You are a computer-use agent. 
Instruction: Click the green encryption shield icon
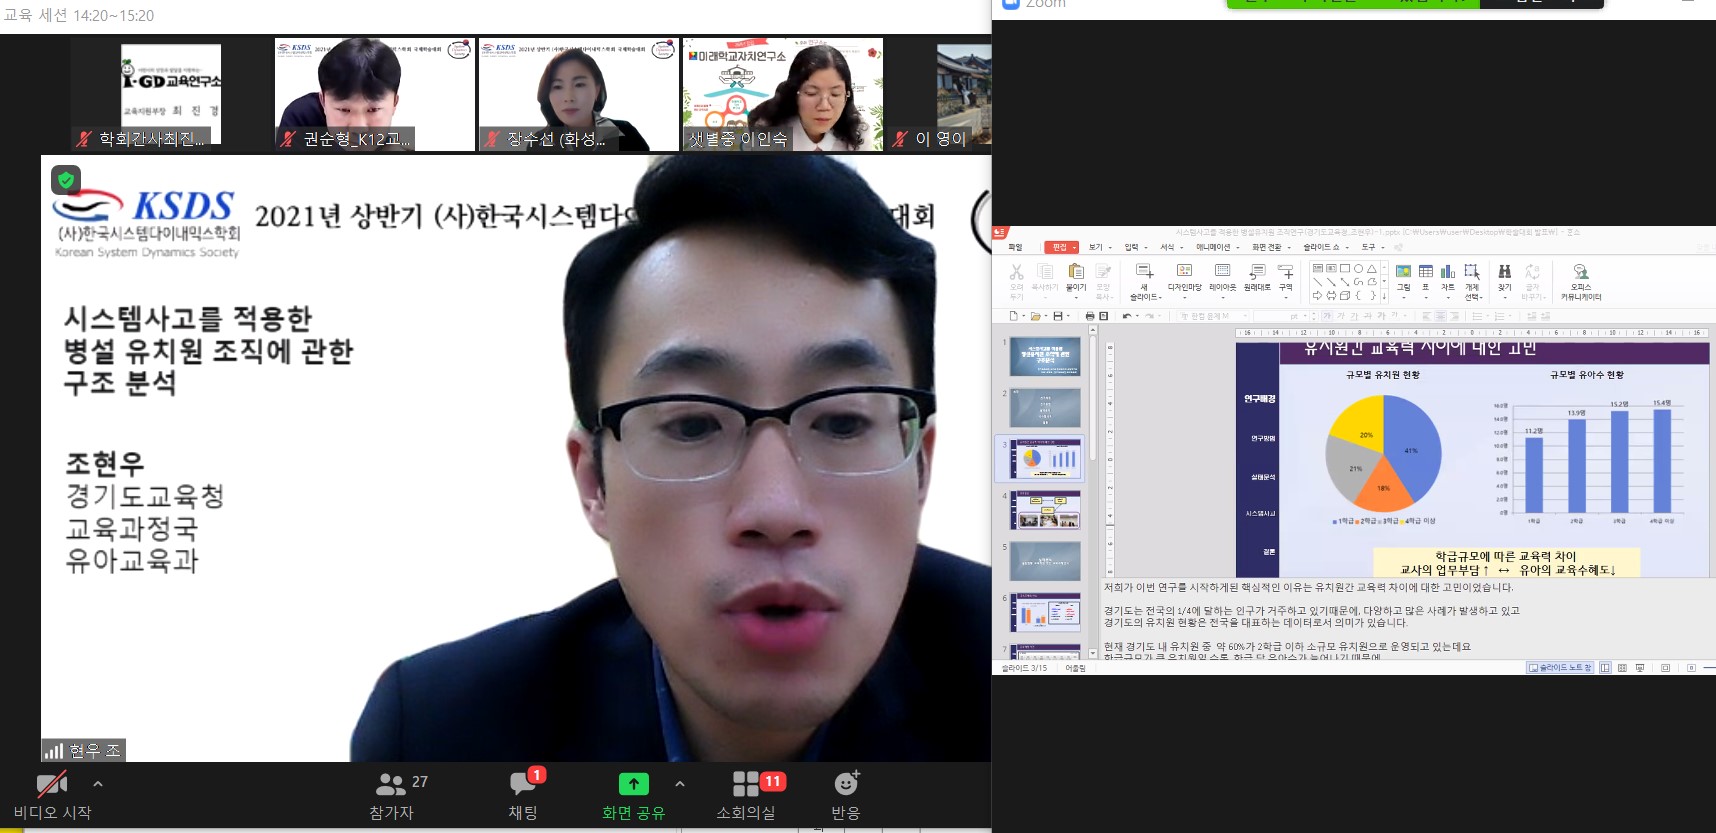pos(66,180)
